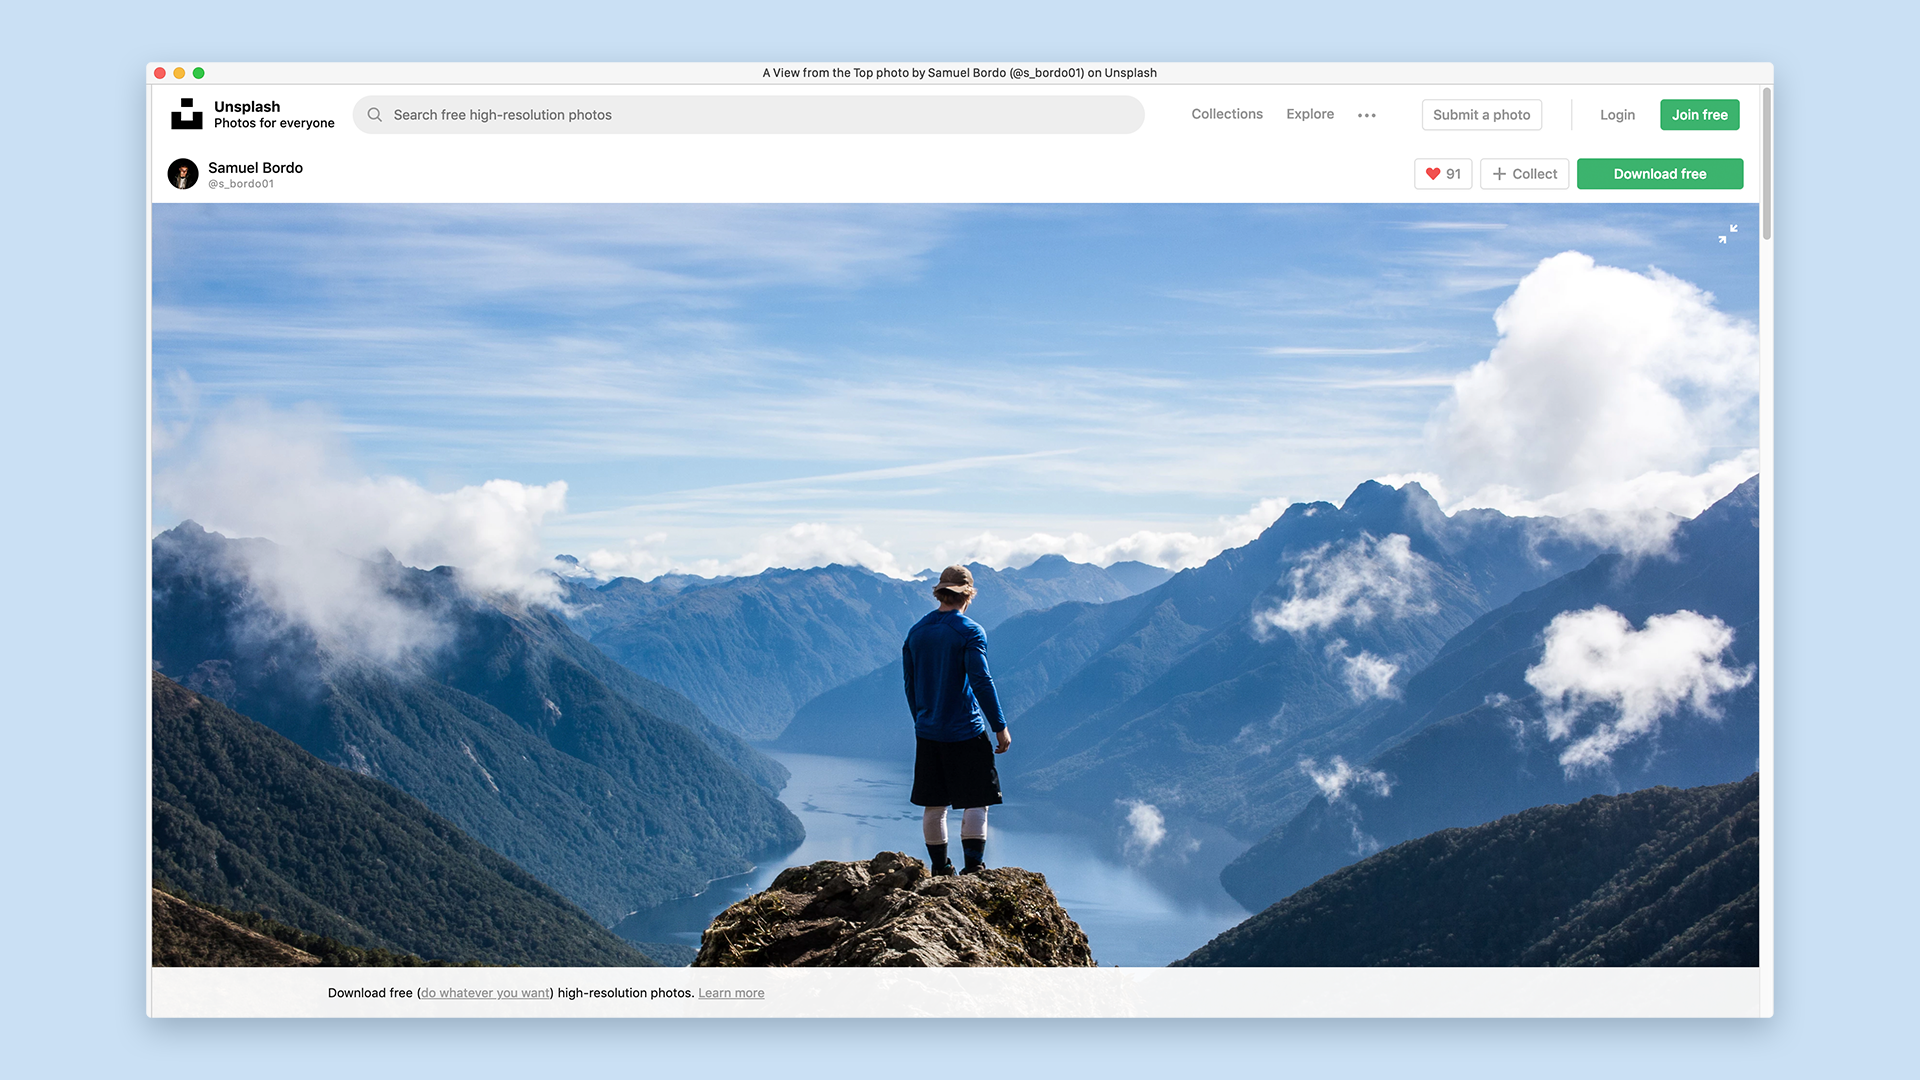Click the Collect dropdown option

coord(1523,173)
